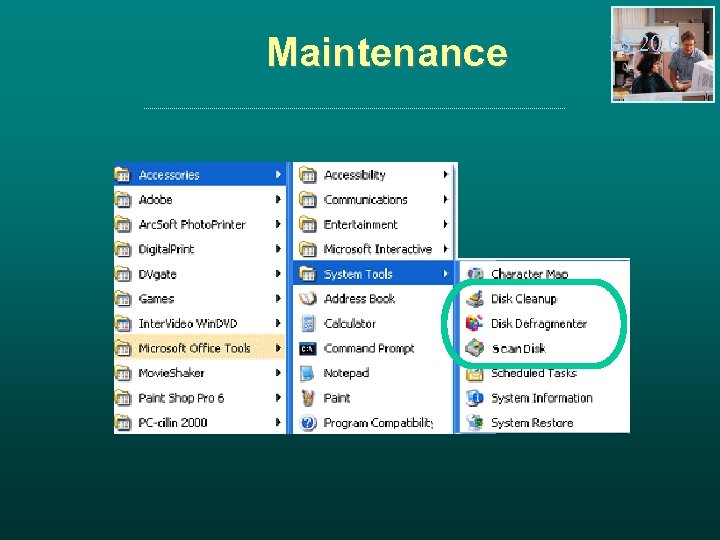720x540 pixels.
Task: Click the Accessories folder icon
Action: [123, 174]
